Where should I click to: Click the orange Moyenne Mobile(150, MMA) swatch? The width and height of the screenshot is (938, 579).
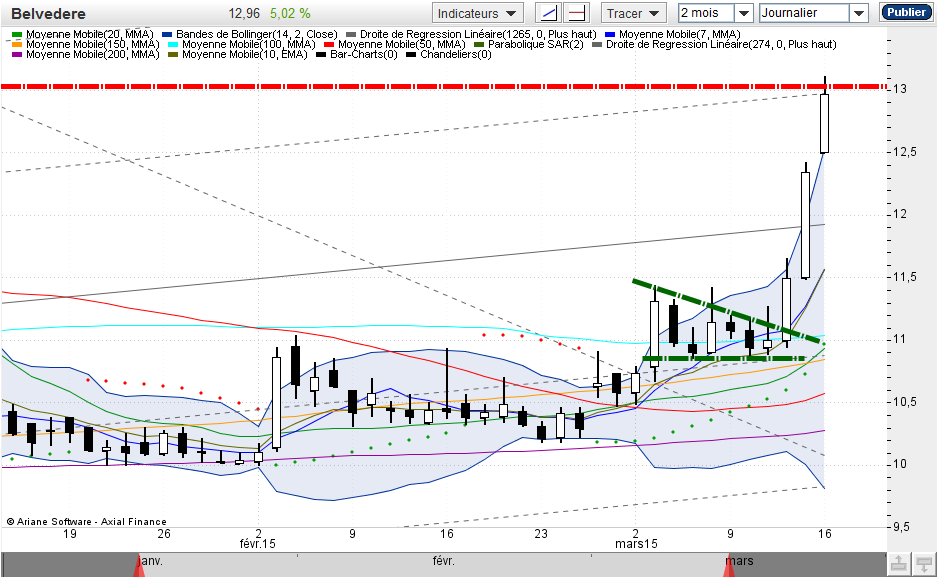click(17, 44)
